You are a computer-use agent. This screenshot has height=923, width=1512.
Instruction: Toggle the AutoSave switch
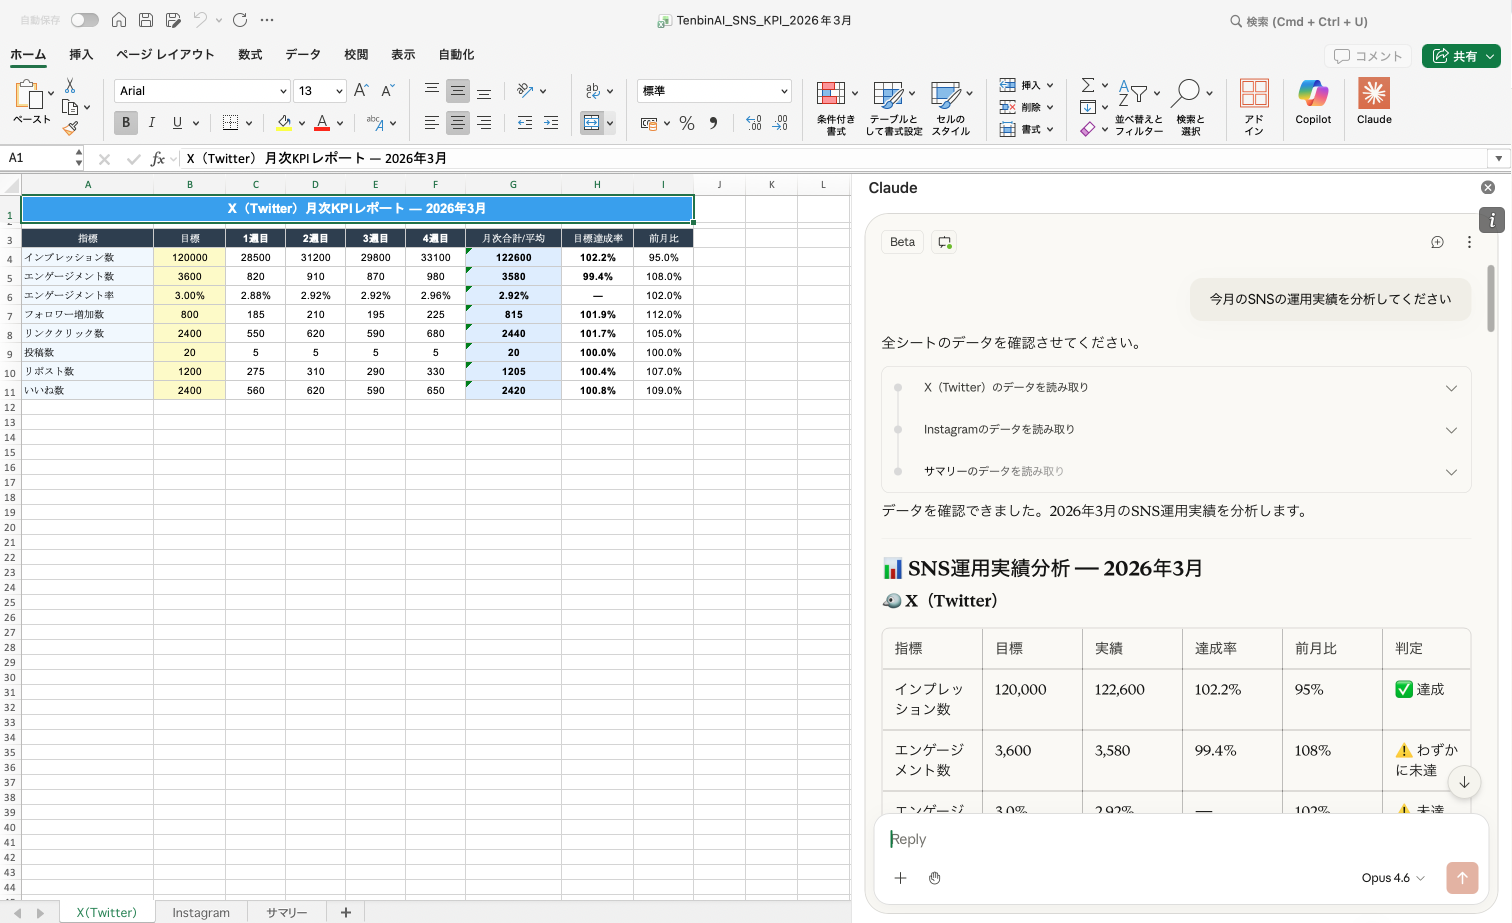85,20
